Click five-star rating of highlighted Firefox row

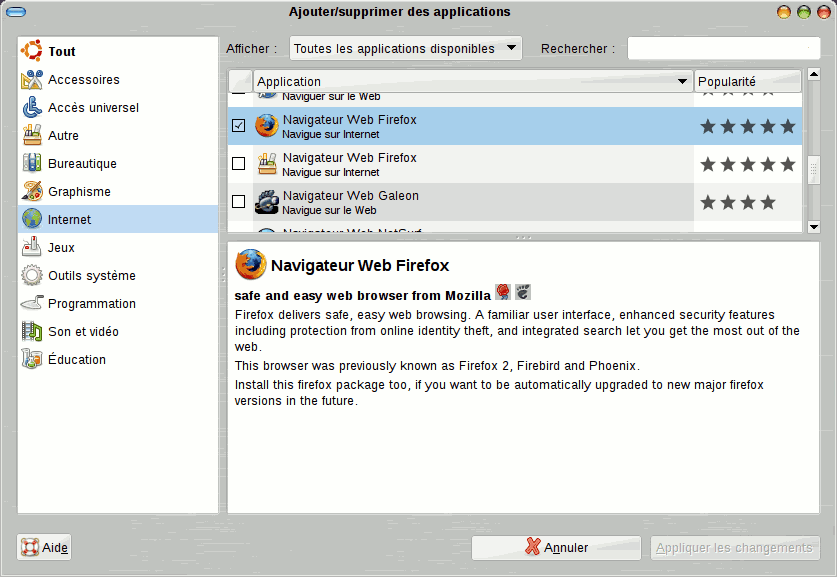pos(748,127)
